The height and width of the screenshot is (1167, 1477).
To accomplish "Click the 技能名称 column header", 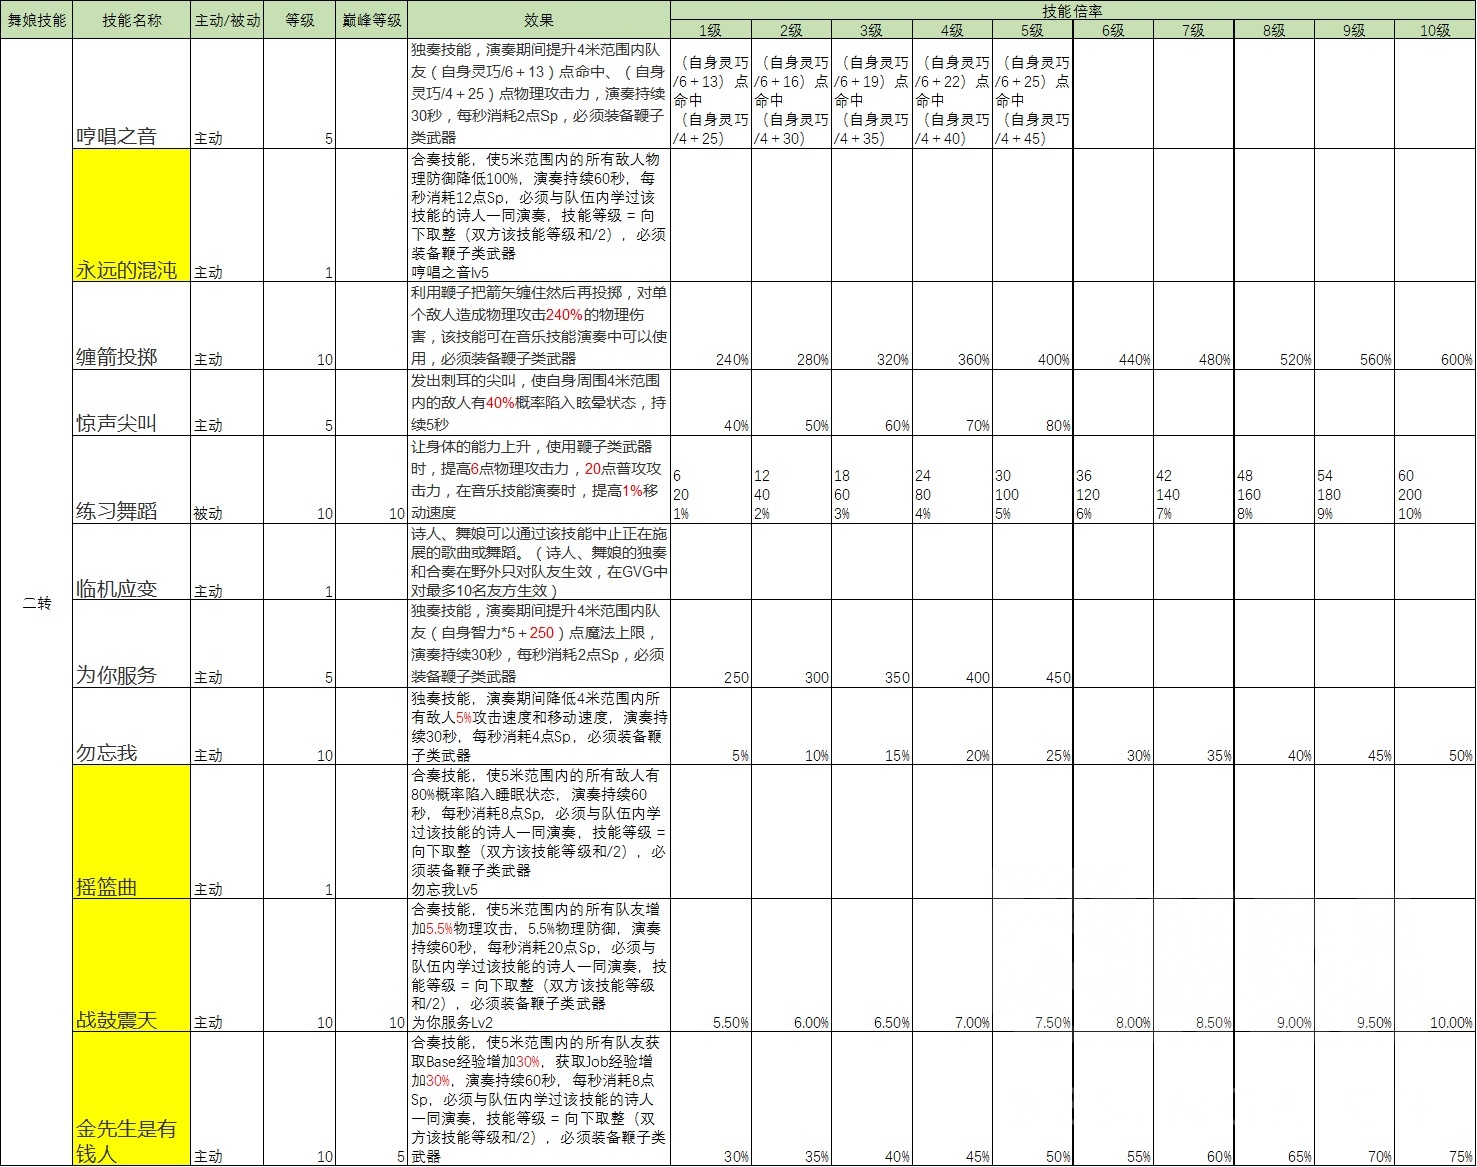I will (x=131, y=20).
